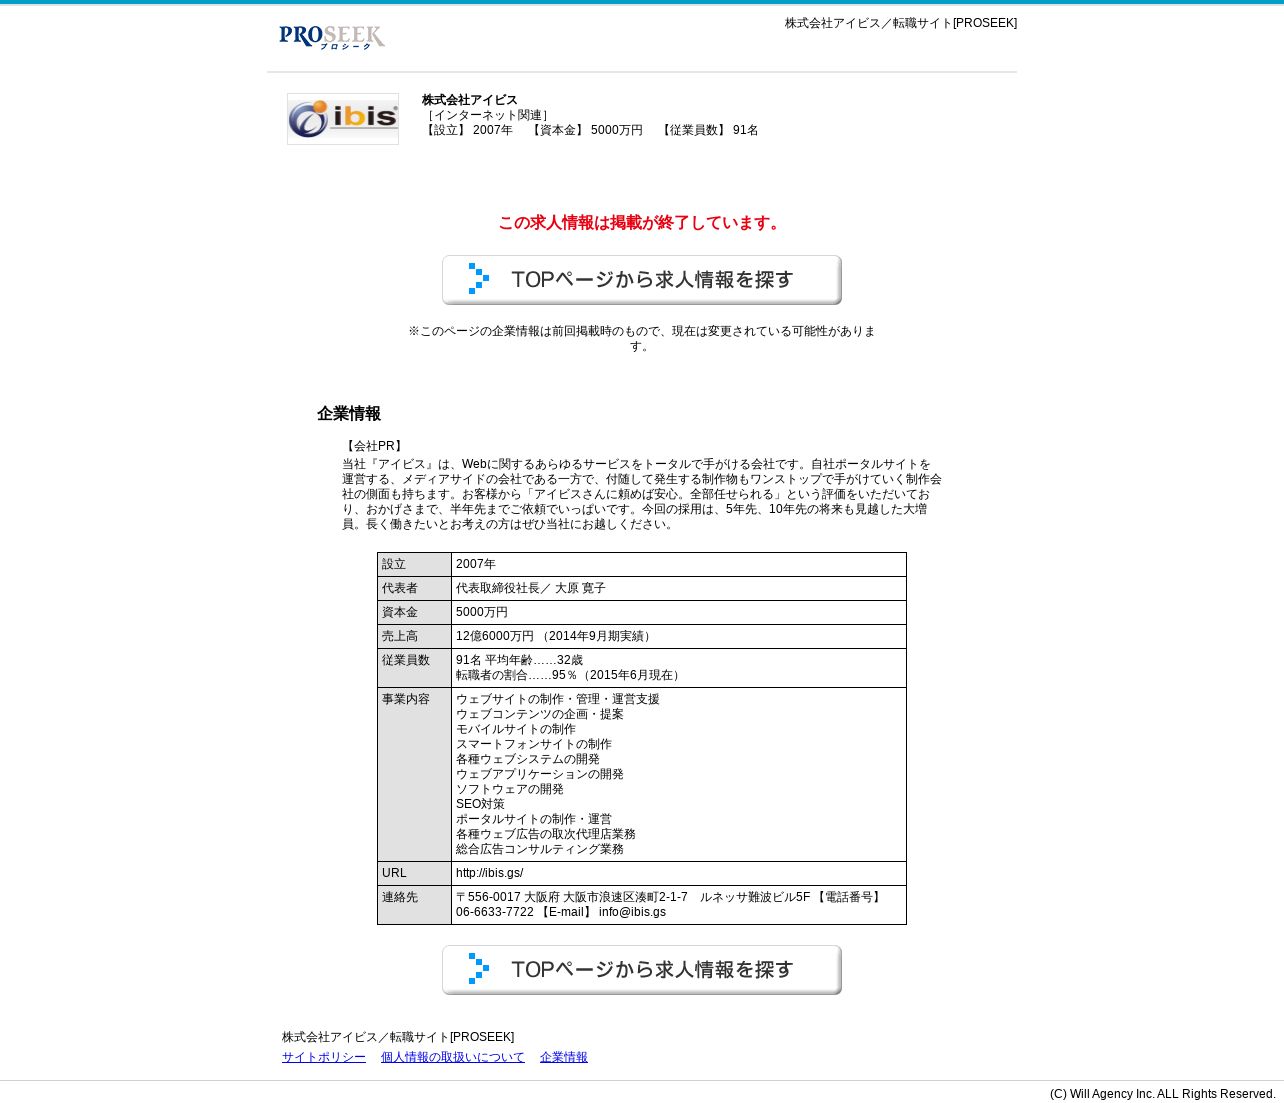Click the 資本金 table header cell
Image resolution: width=1284 pixels, height=1103 pixels.
click(414, 613)
